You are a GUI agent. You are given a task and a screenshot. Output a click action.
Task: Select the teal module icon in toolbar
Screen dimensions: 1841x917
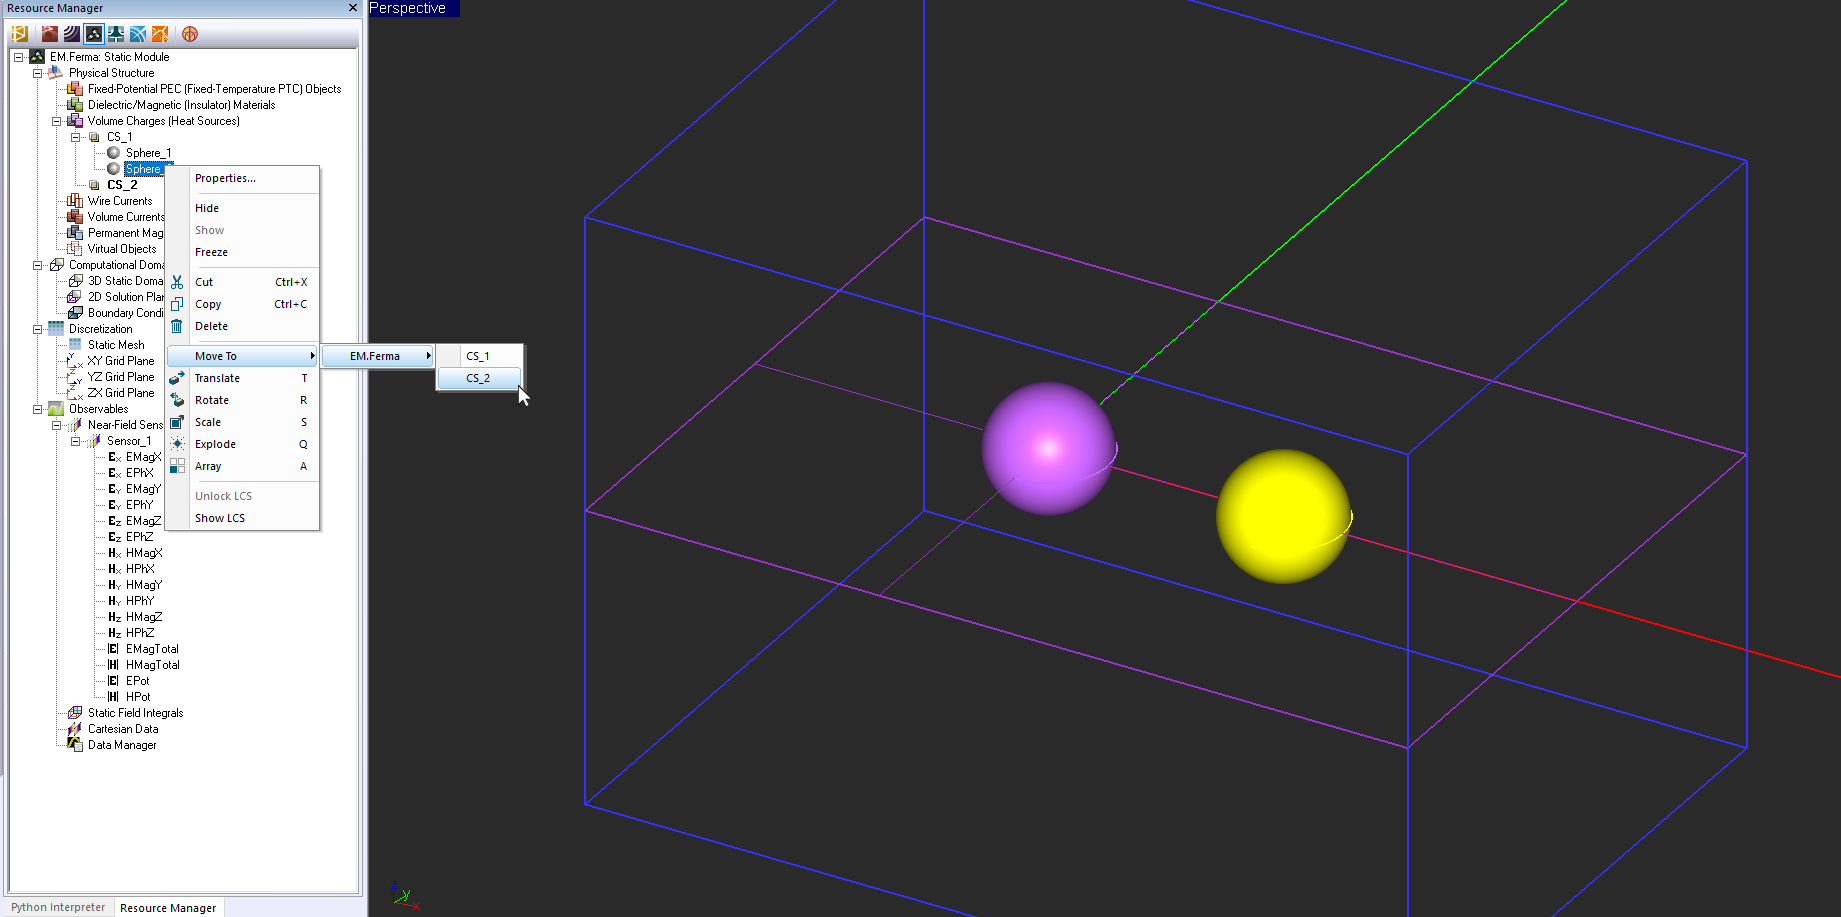(116, 34)
